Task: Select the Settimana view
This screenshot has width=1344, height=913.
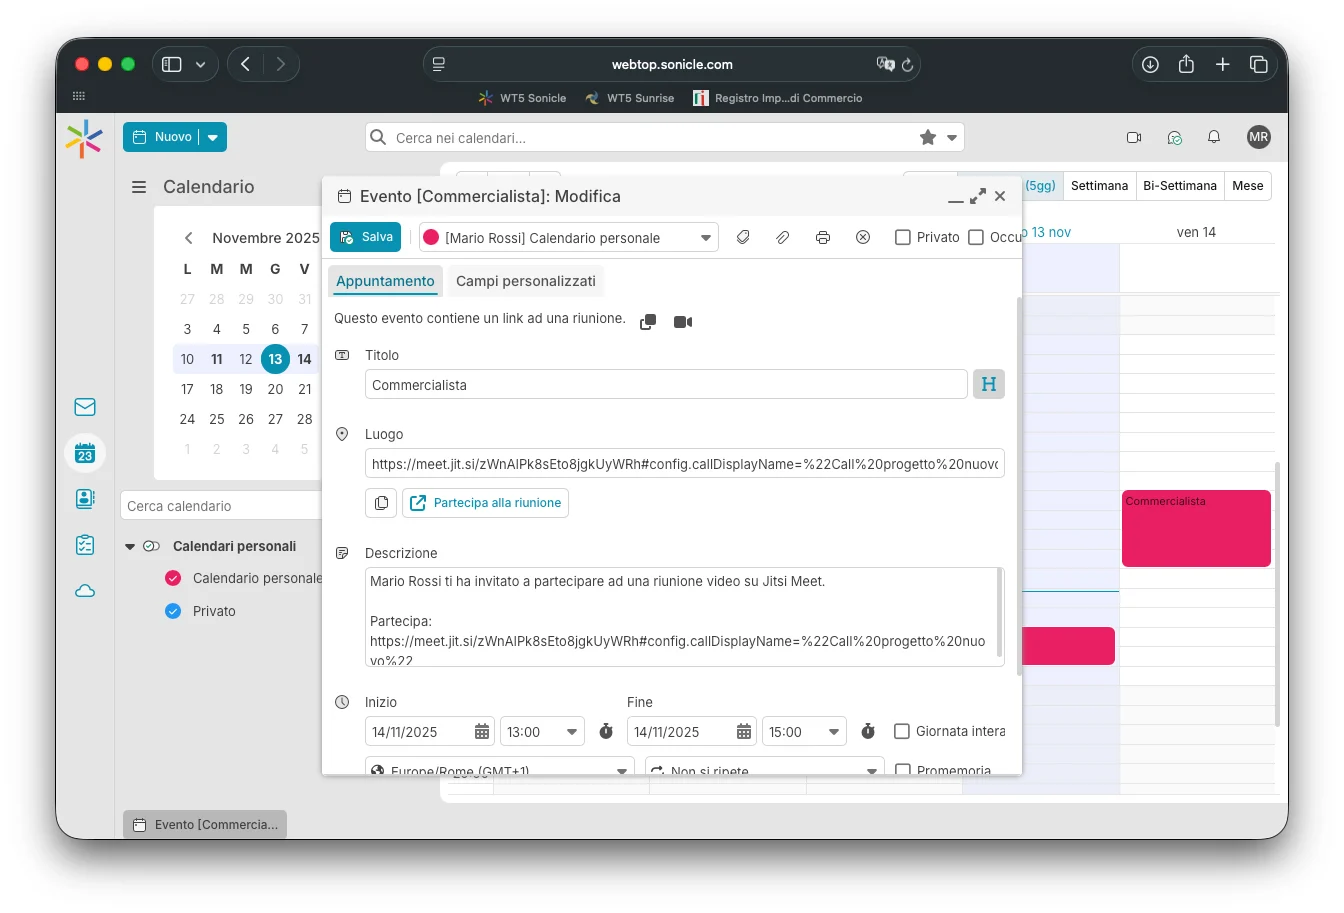Action: click(x=1099, y=186)
